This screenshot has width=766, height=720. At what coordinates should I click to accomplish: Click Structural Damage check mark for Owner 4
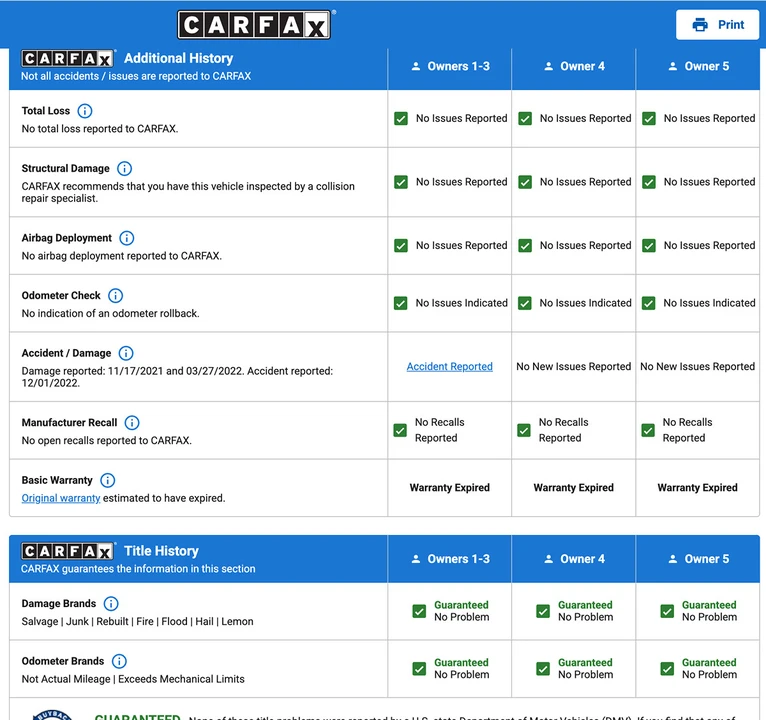(525, 182)
